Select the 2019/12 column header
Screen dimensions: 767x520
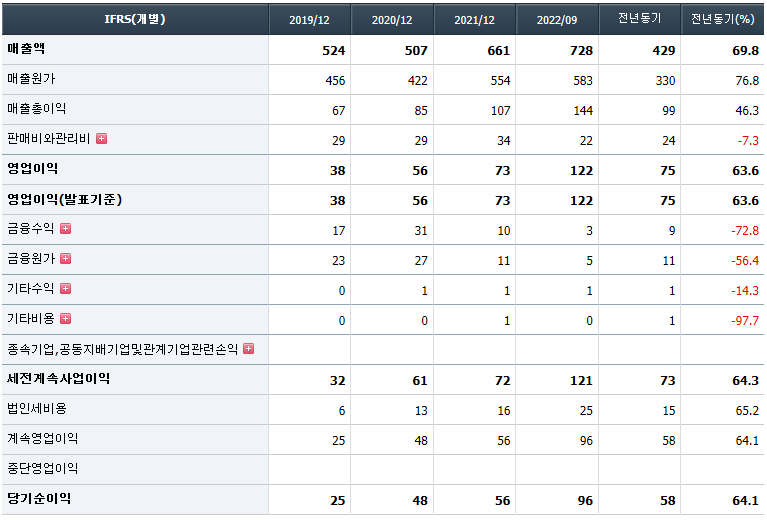(x=309, y=20)
